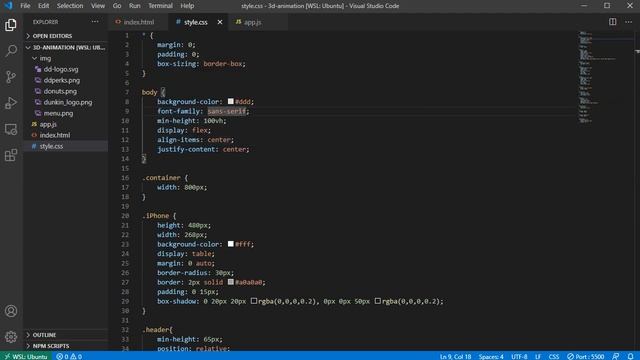Open errors and warnings status item
Screen dimensions: 640x360
[69, 356]
